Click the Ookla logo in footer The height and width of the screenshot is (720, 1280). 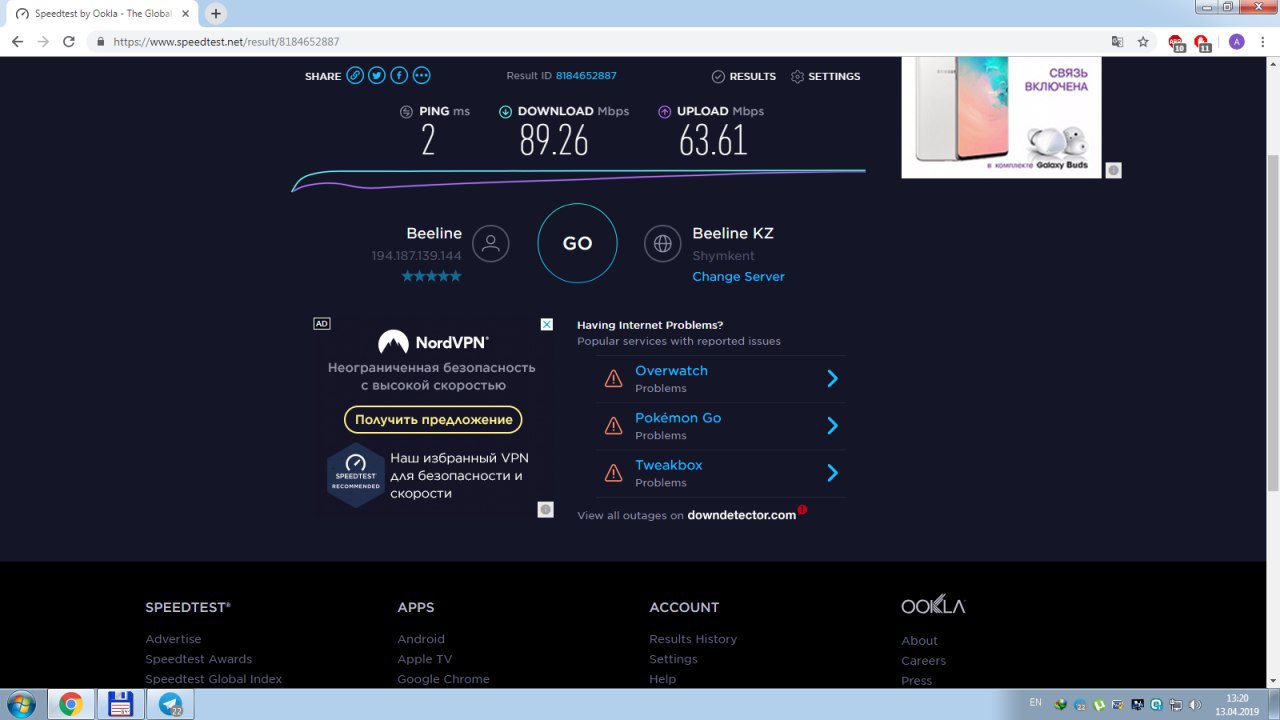point(933,606)
